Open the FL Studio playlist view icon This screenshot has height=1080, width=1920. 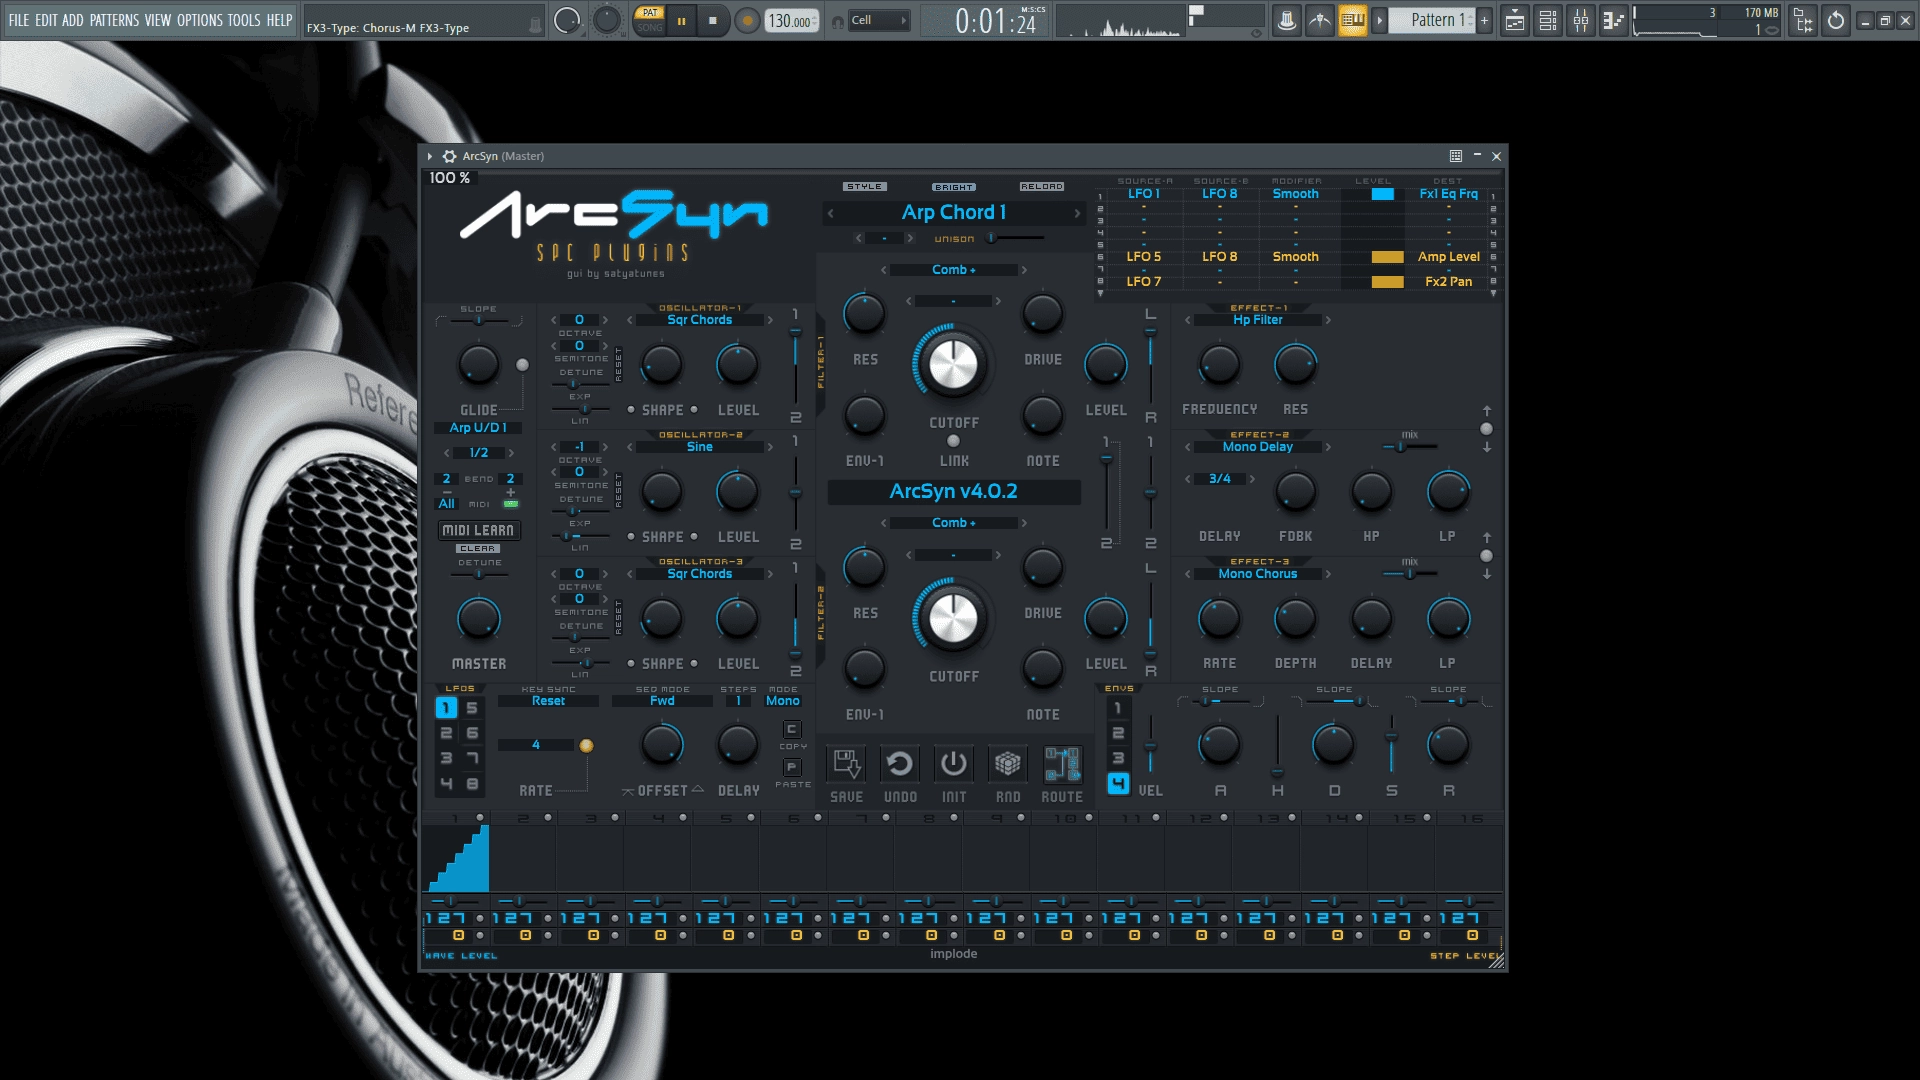pyautogui.click(x=1515, y=20)
